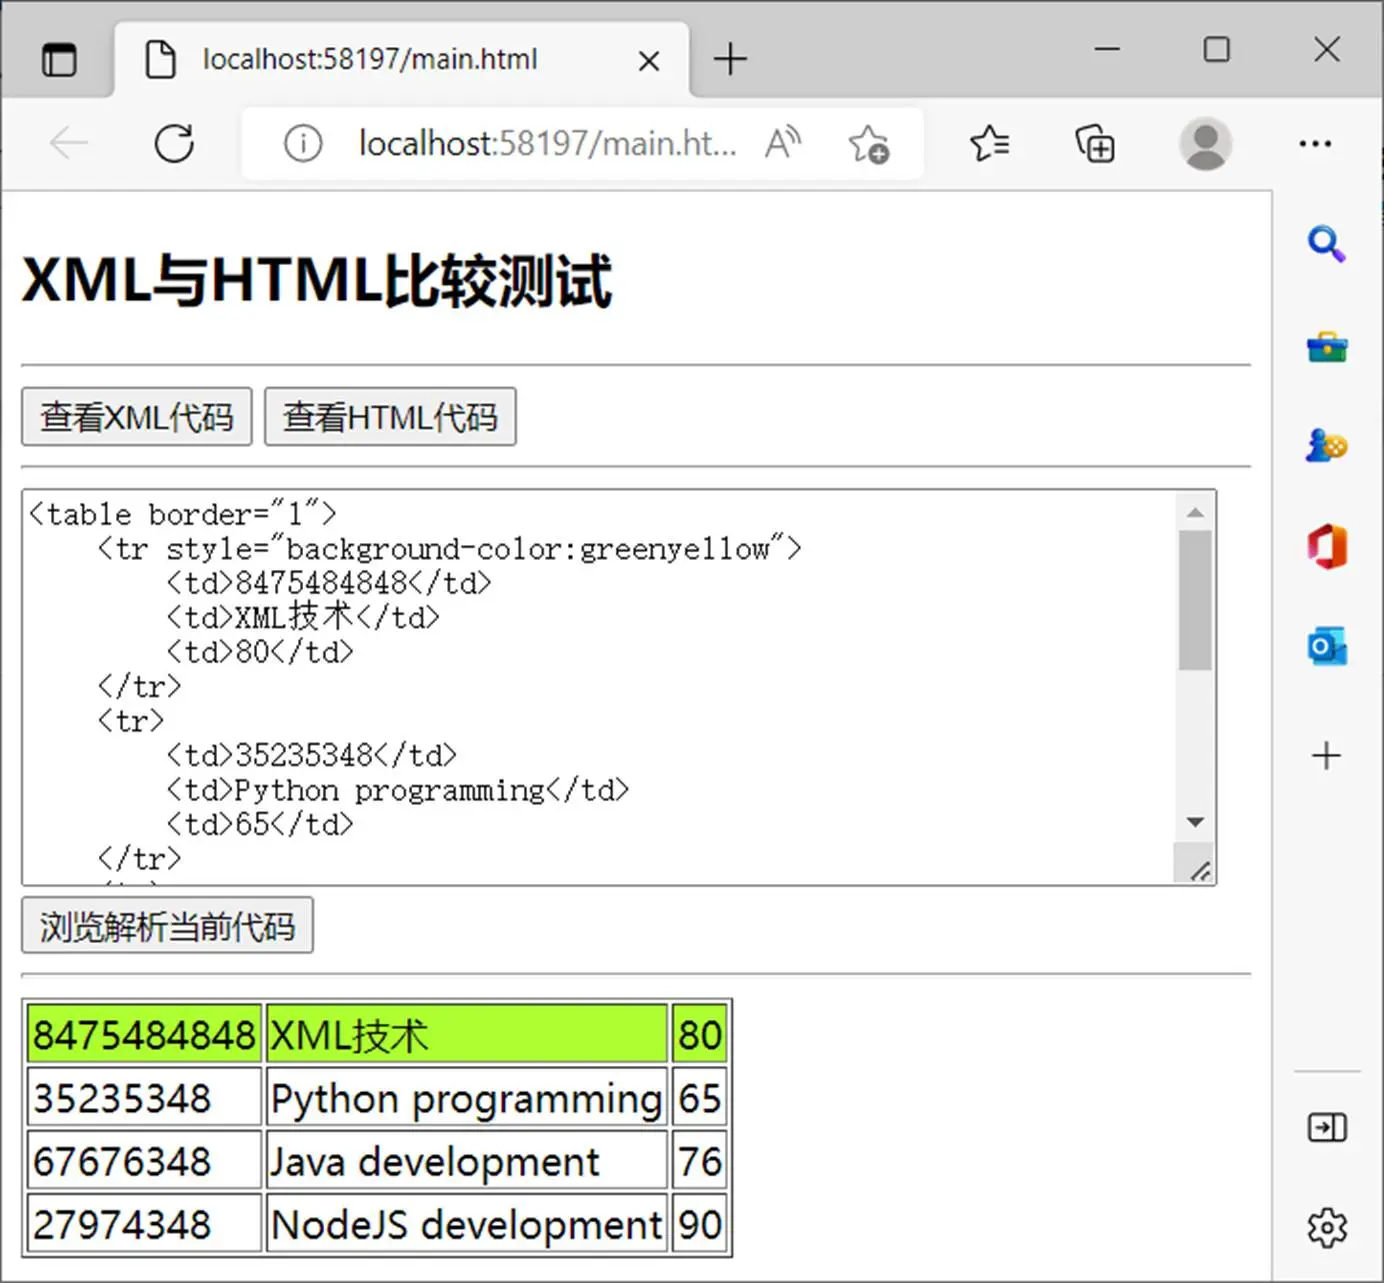Viewport: 1384px width, 1283px height.
Task: Click the 查看XML代码 button
Action: [137, 417]
